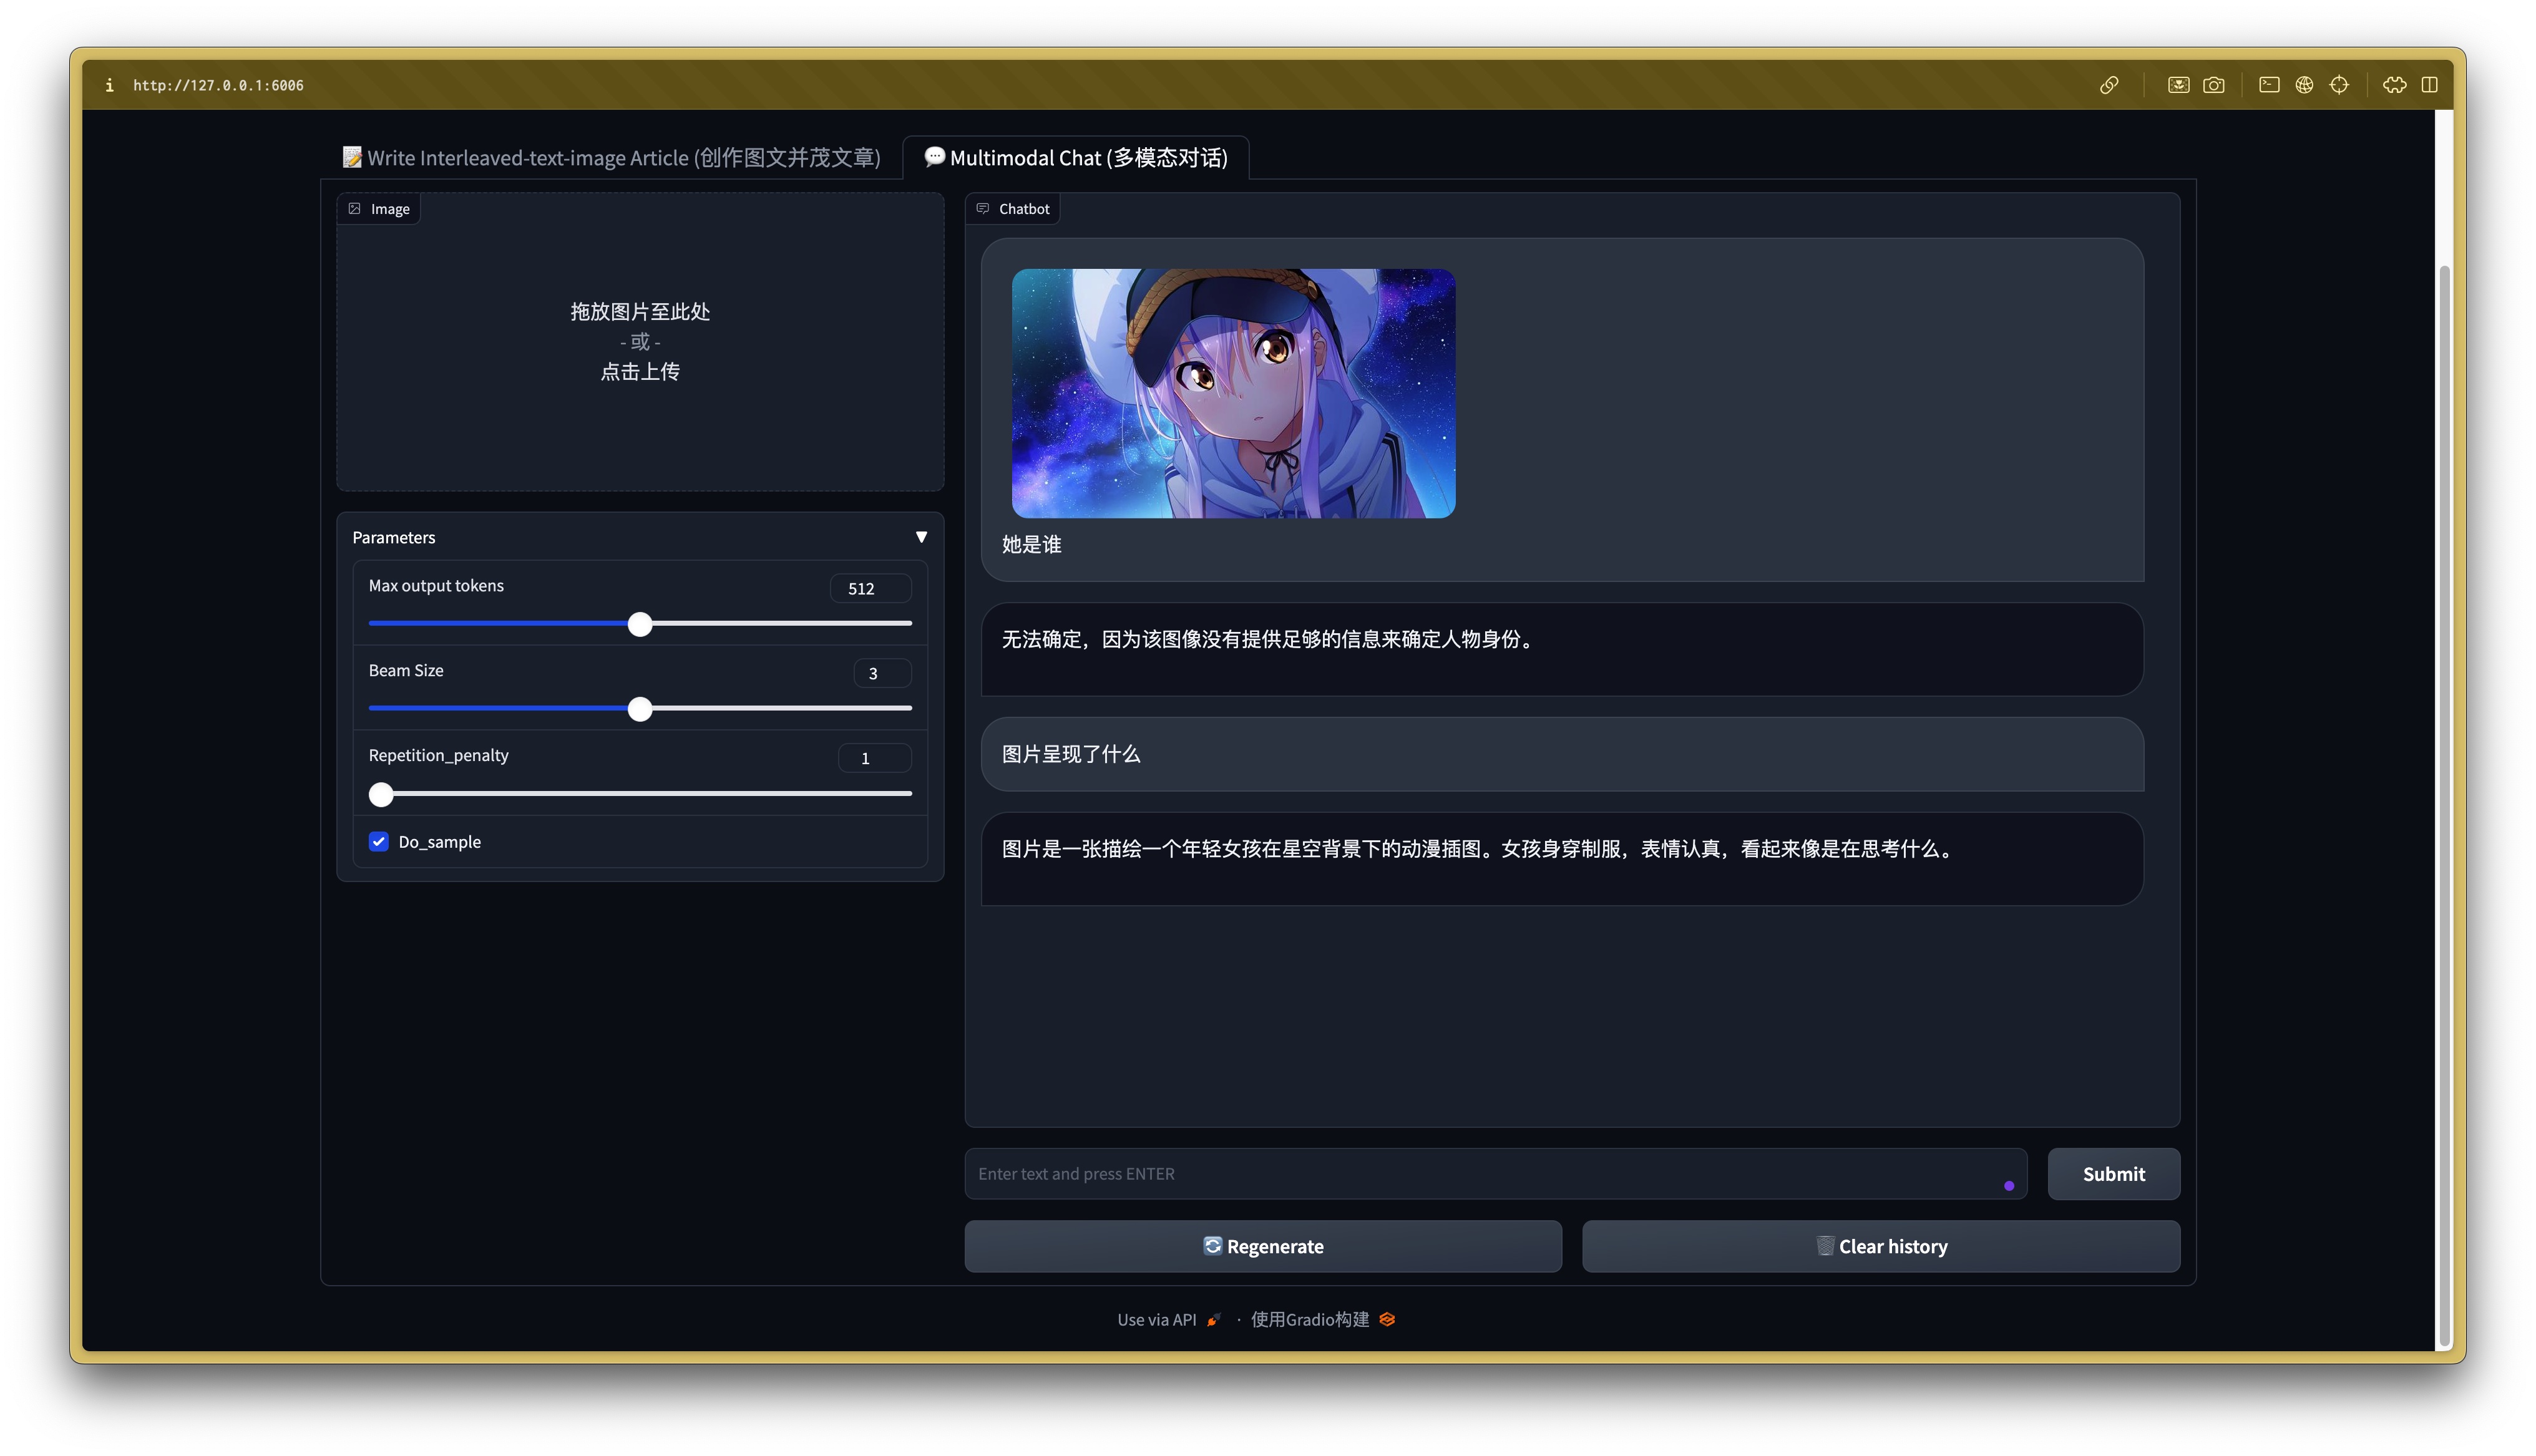Open the puzzle-piece extensions icon
This screenshot has width=2536, height=1456.
pos(2394,85)
